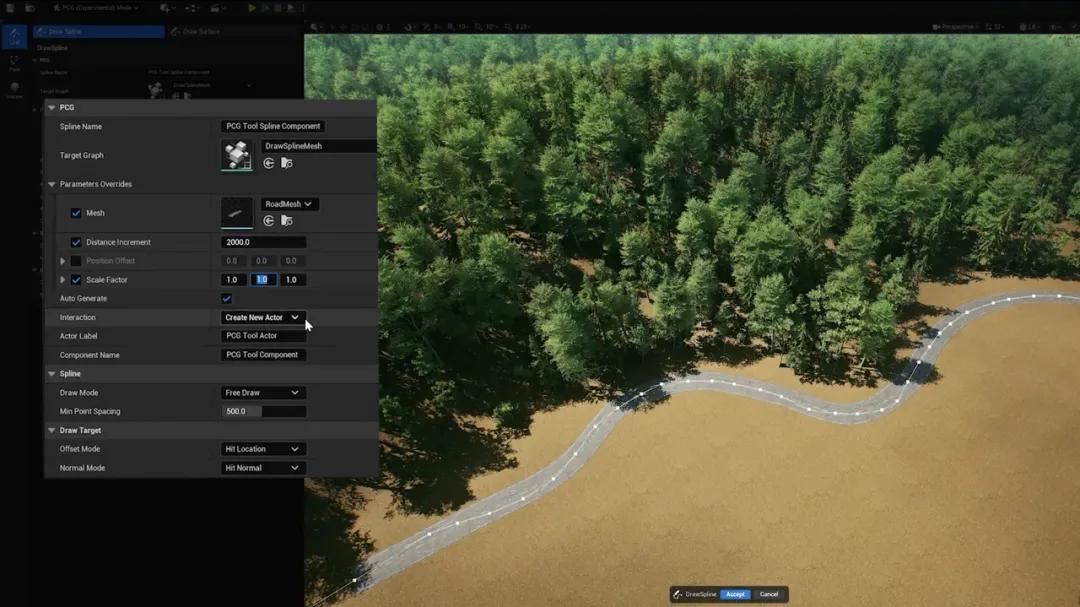Image resolution: width=1080 pixels, height=607 pixels.
Task: Click Accept to confirm the drawn spline
Action: pyautogui.click(x=735, y=594)
